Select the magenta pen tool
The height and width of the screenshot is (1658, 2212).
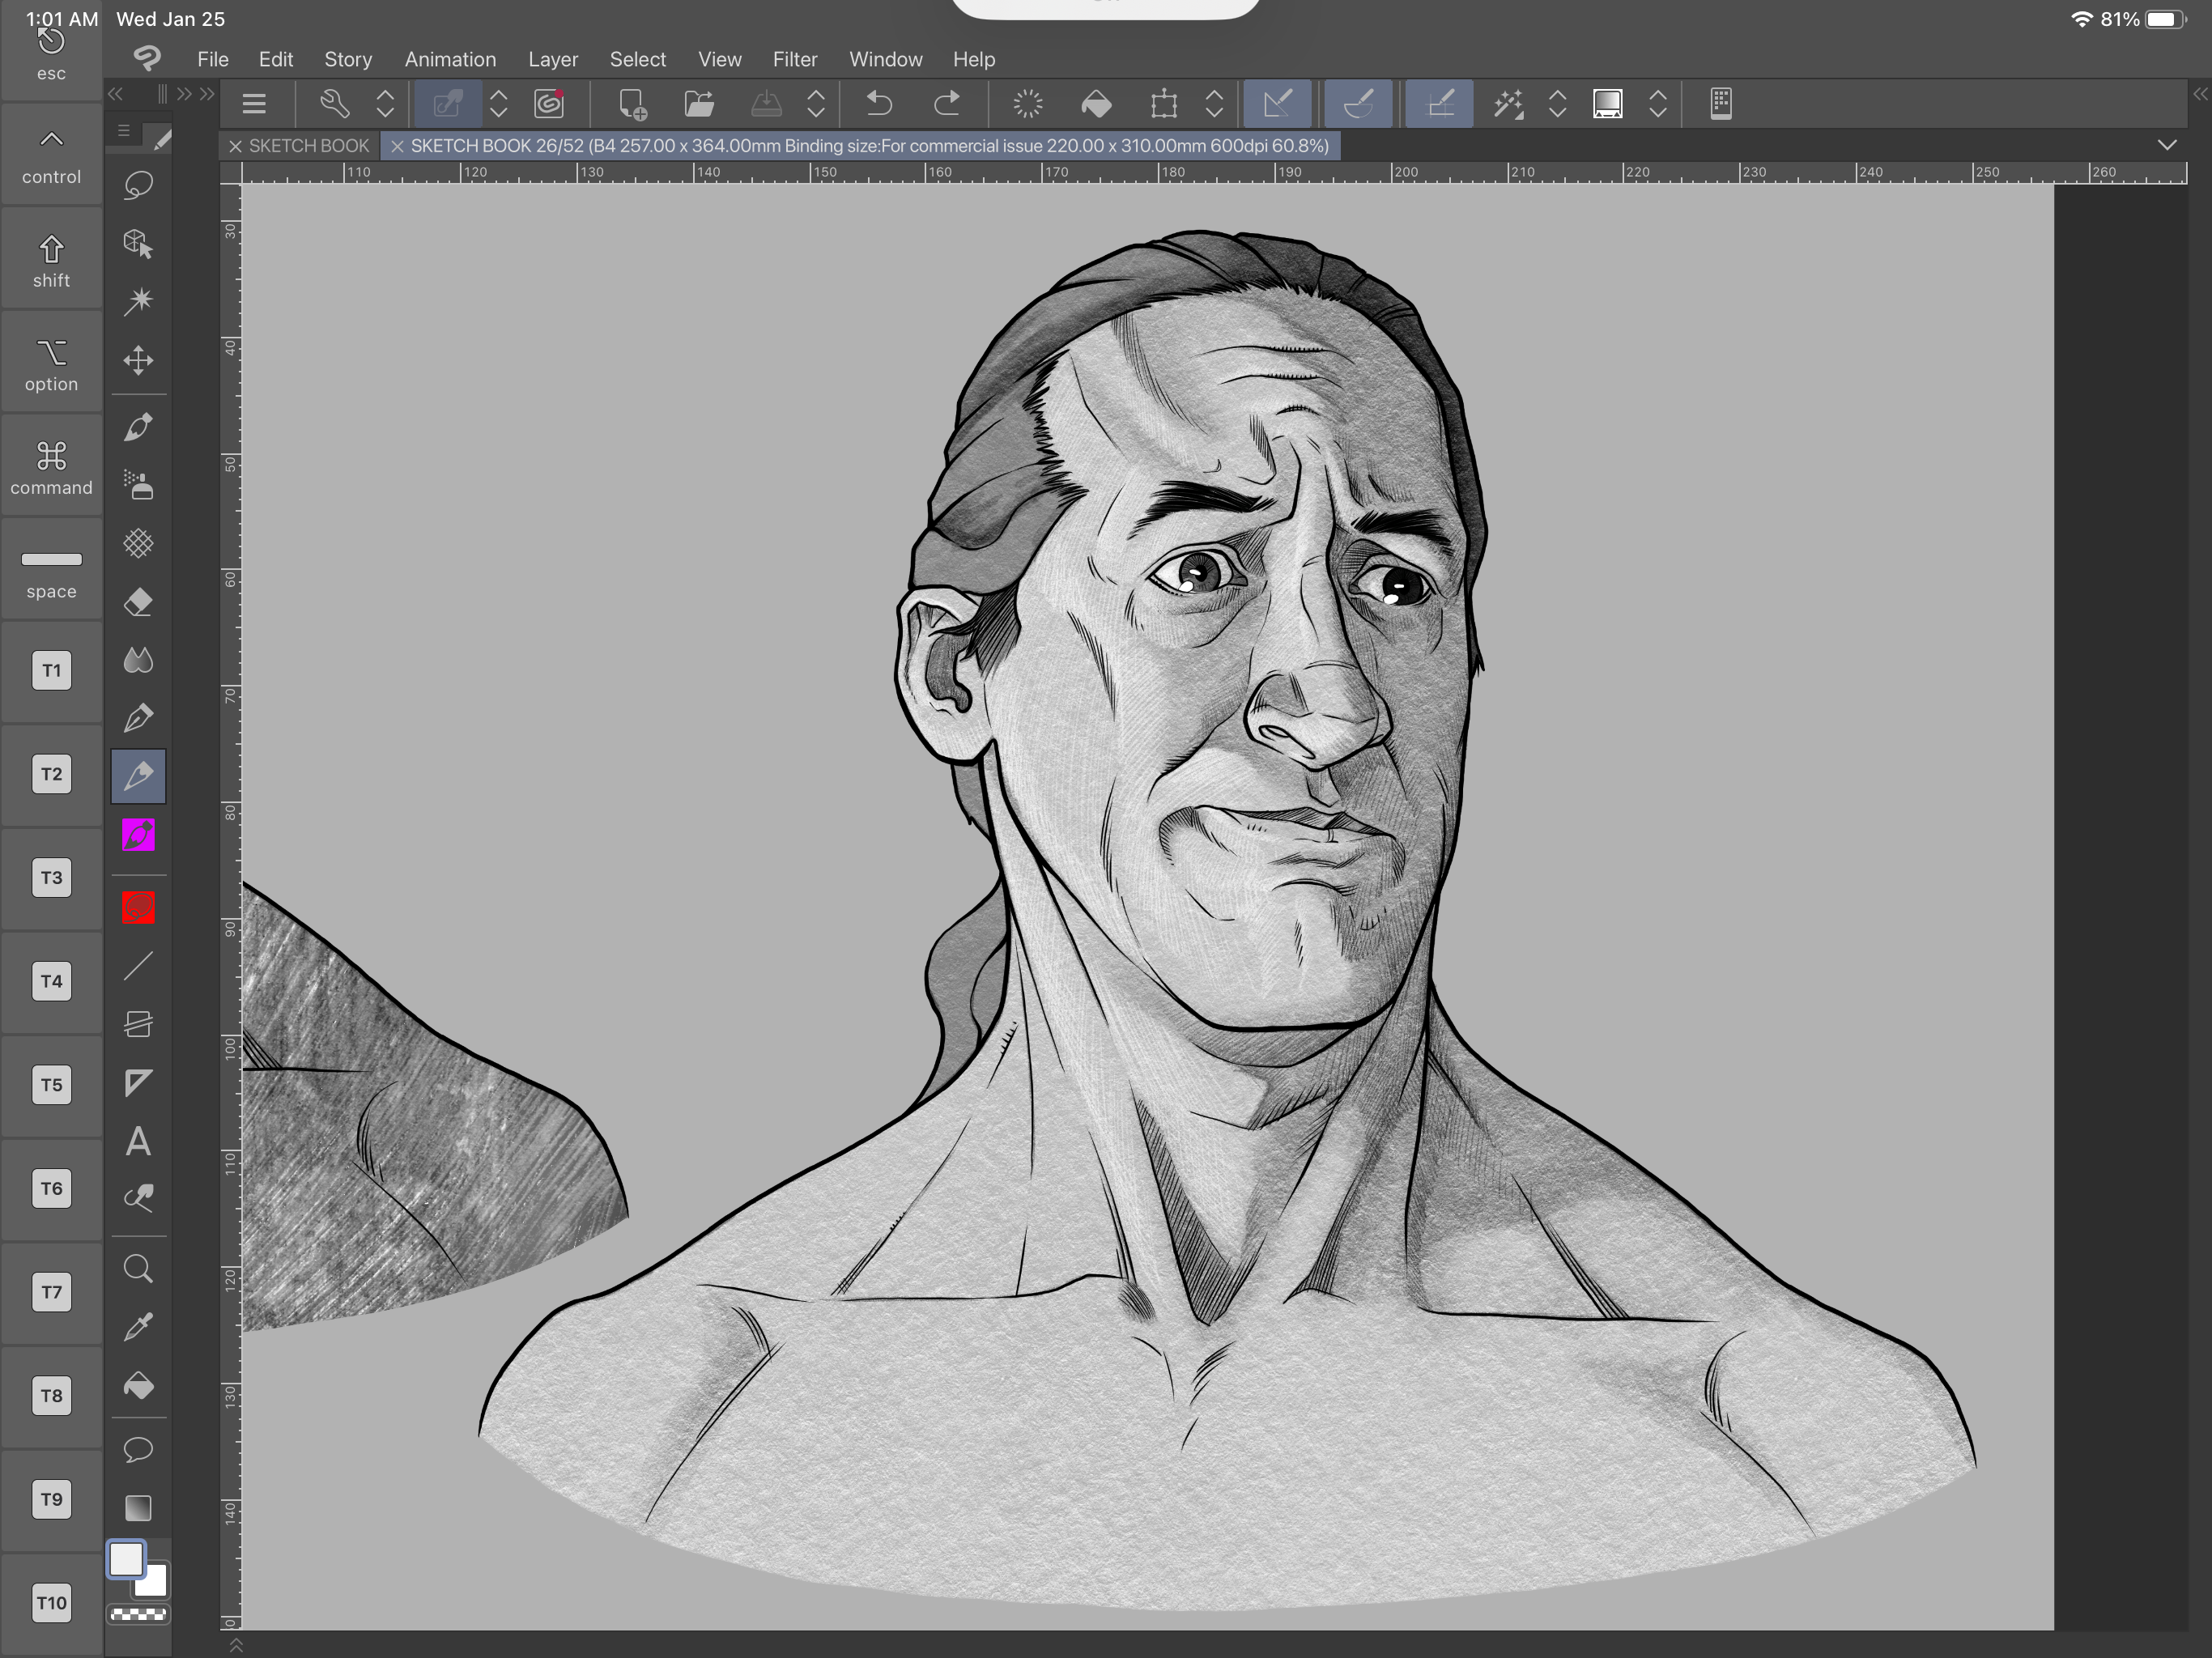pos(138,835)
